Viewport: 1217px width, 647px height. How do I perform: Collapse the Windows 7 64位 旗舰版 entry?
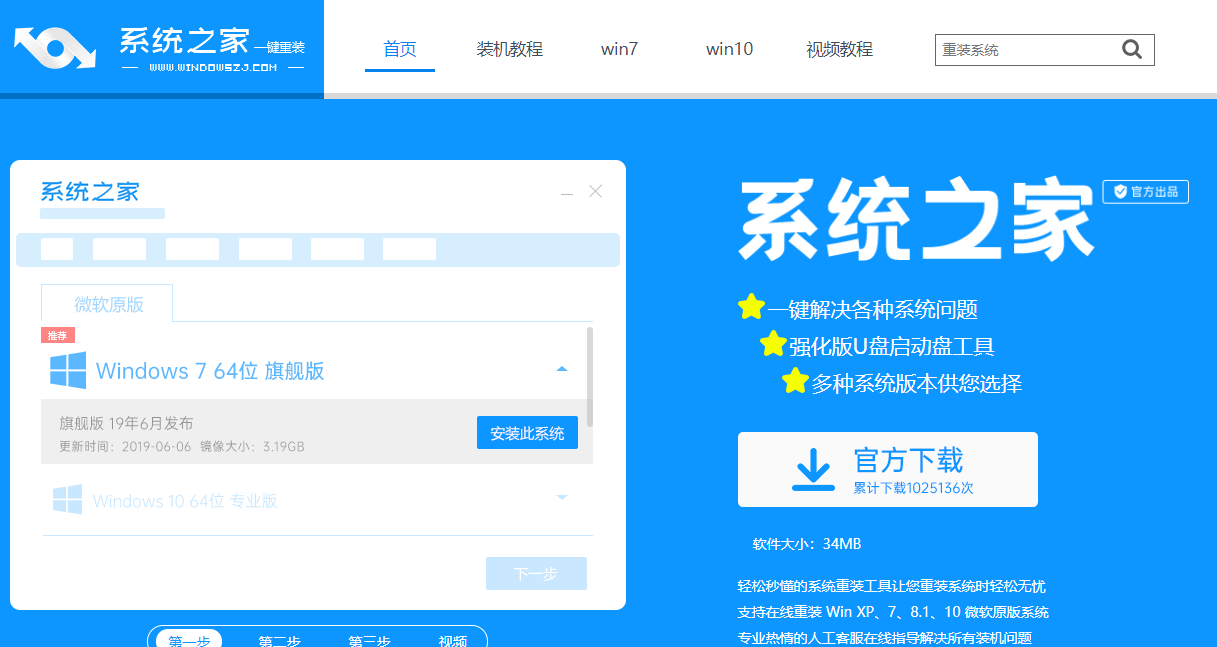click(x=562, y=366)
